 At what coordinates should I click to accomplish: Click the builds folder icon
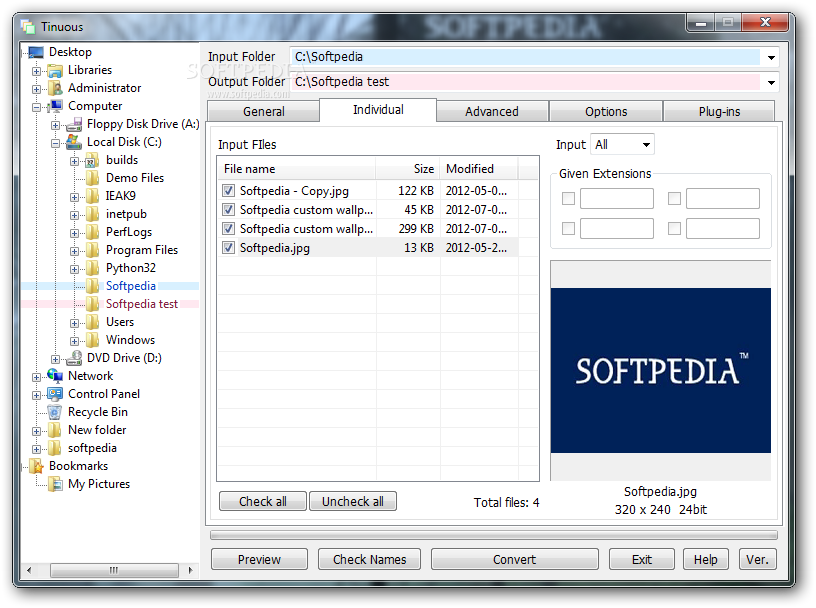[x=93, y=160]
